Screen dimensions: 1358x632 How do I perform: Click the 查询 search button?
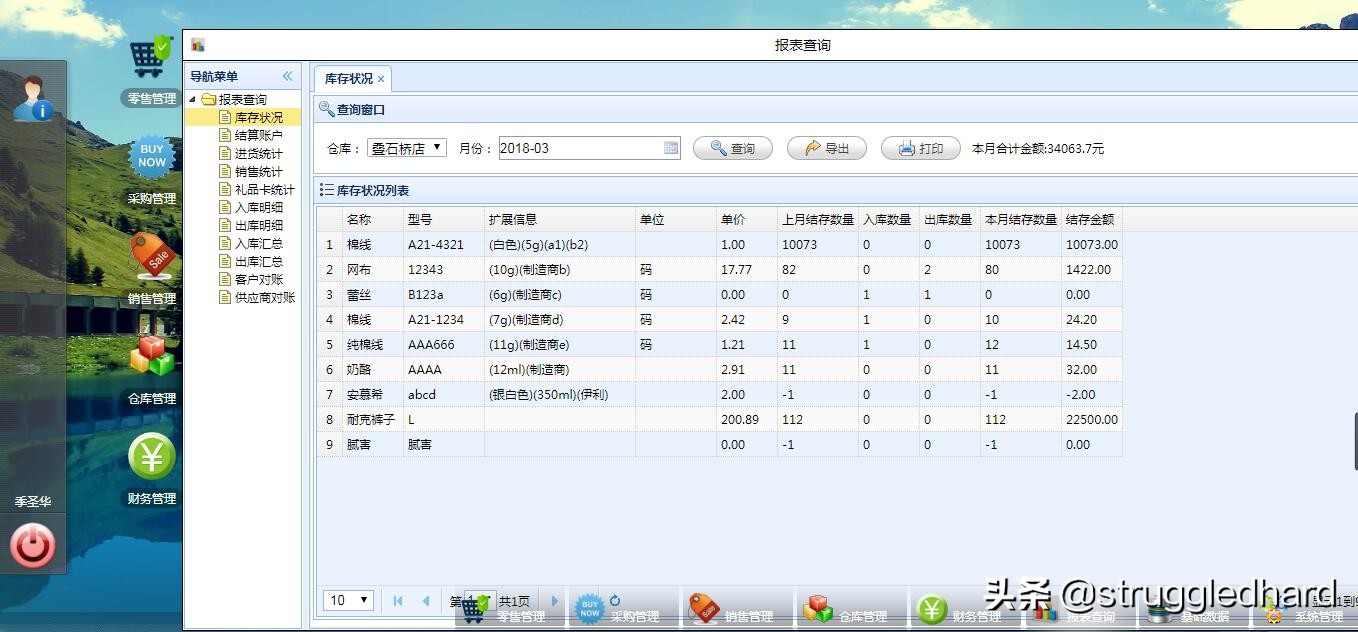[733, 146]
